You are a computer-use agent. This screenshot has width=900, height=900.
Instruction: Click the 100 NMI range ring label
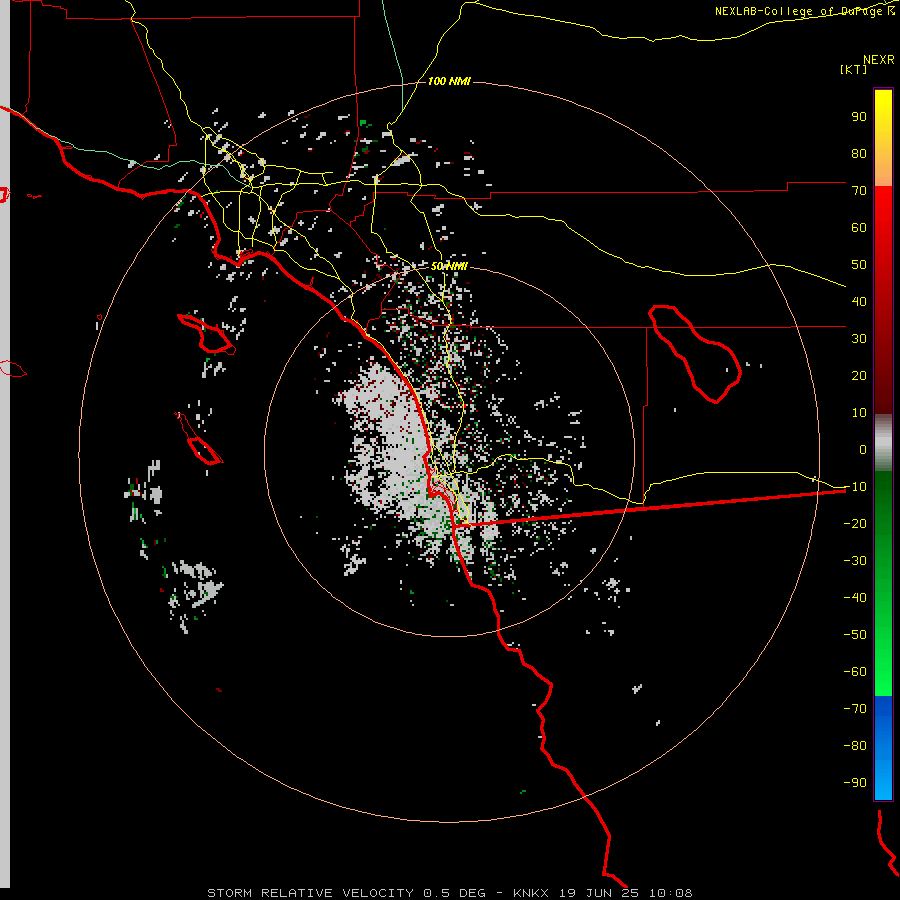[x=449, y=81]
